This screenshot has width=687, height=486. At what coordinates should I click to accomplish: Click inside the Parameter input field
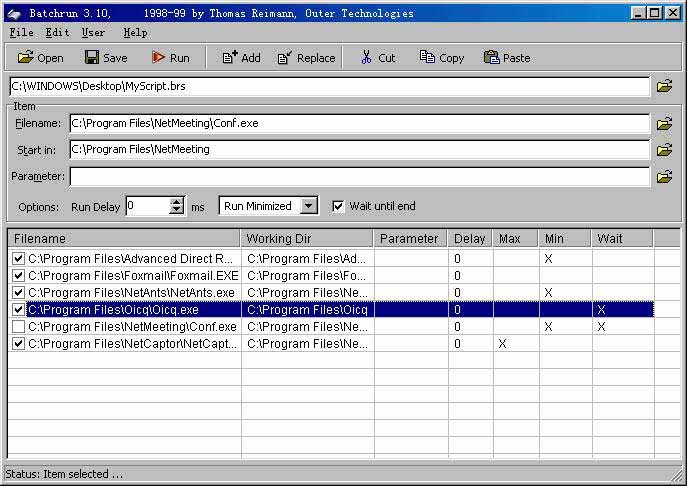click(x=359, y=177)
